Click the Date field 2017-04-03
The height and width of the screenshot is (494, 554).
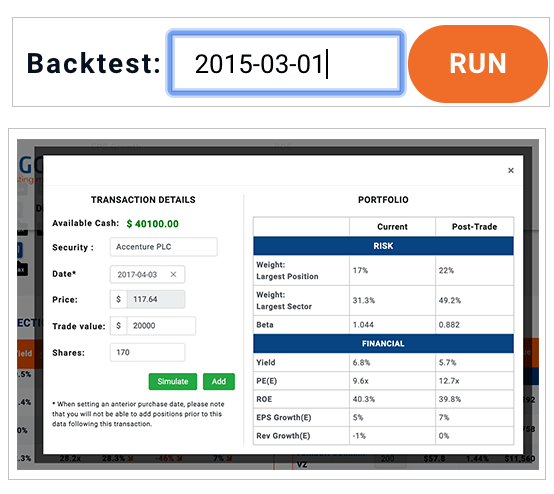(x=147, y=275)
